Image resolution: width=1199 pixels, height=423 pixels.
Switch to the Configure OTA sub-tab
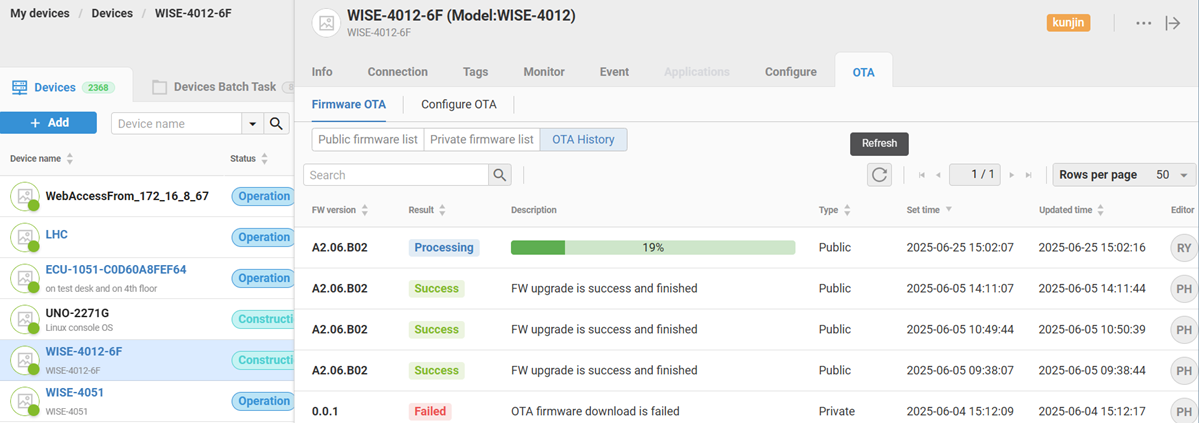pyautogui.click(x=458, y=104)
